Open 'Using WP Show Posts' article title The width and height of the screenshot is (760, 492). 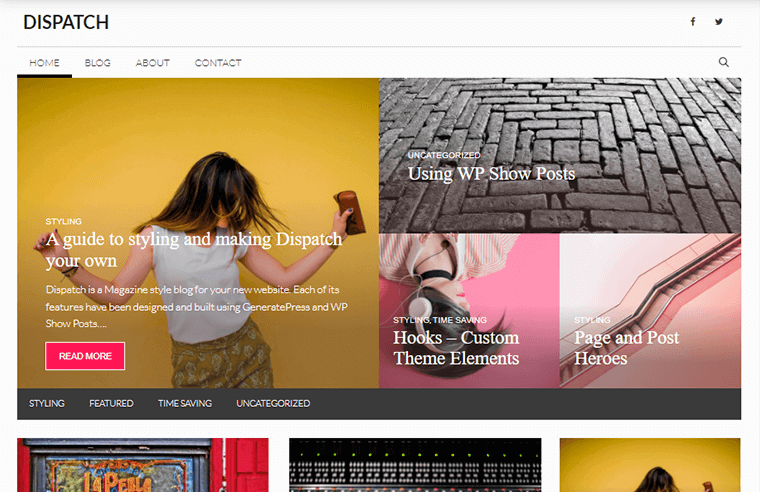[x=491, y=174]
